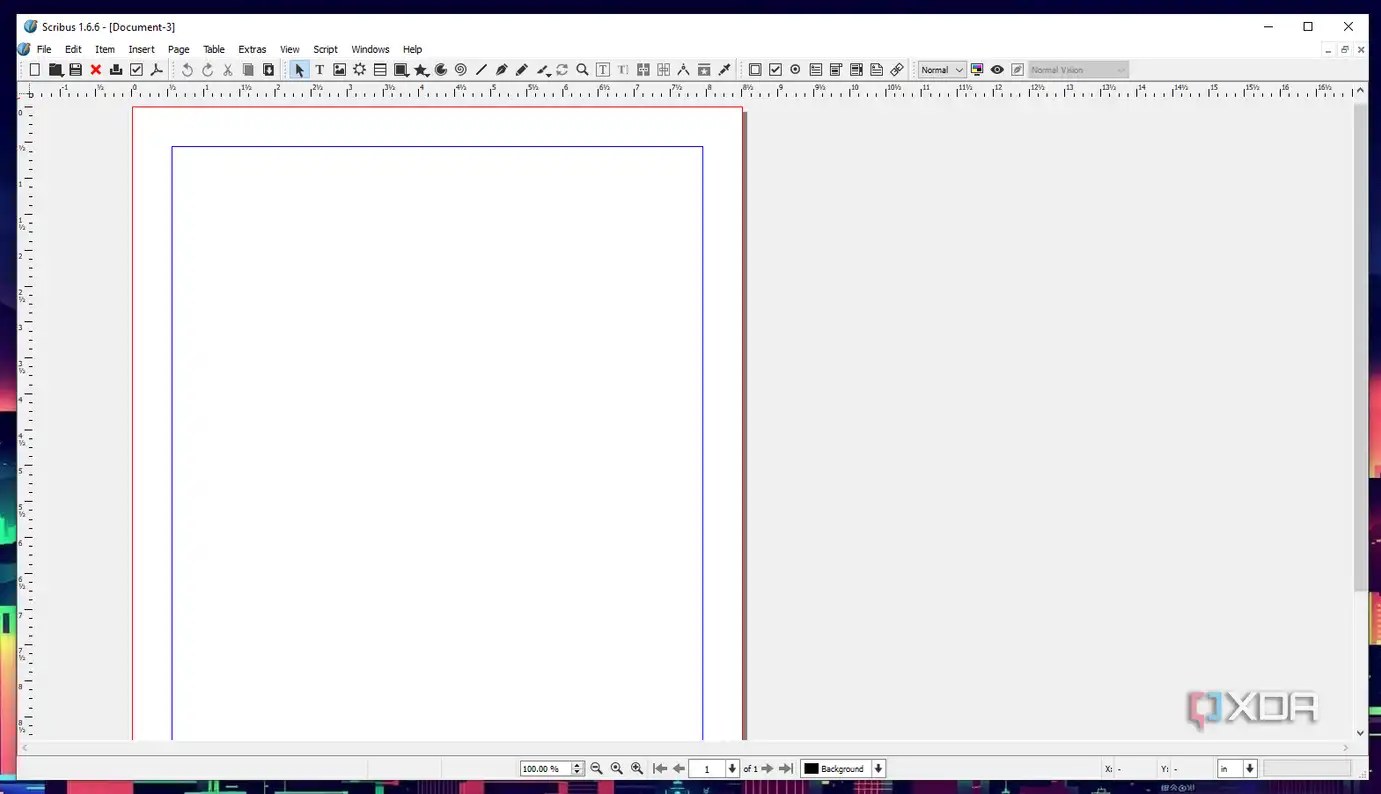
Task: Insert a PDF Text Field
Action: 816,70
